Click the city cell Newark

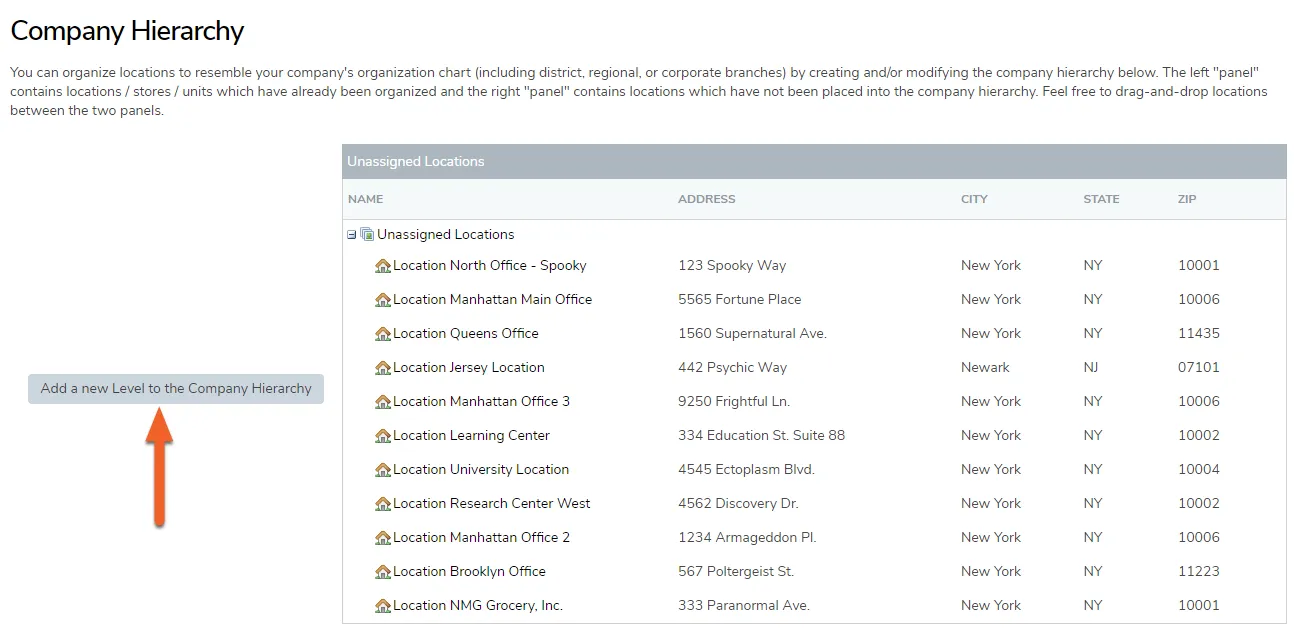[986, 368]
